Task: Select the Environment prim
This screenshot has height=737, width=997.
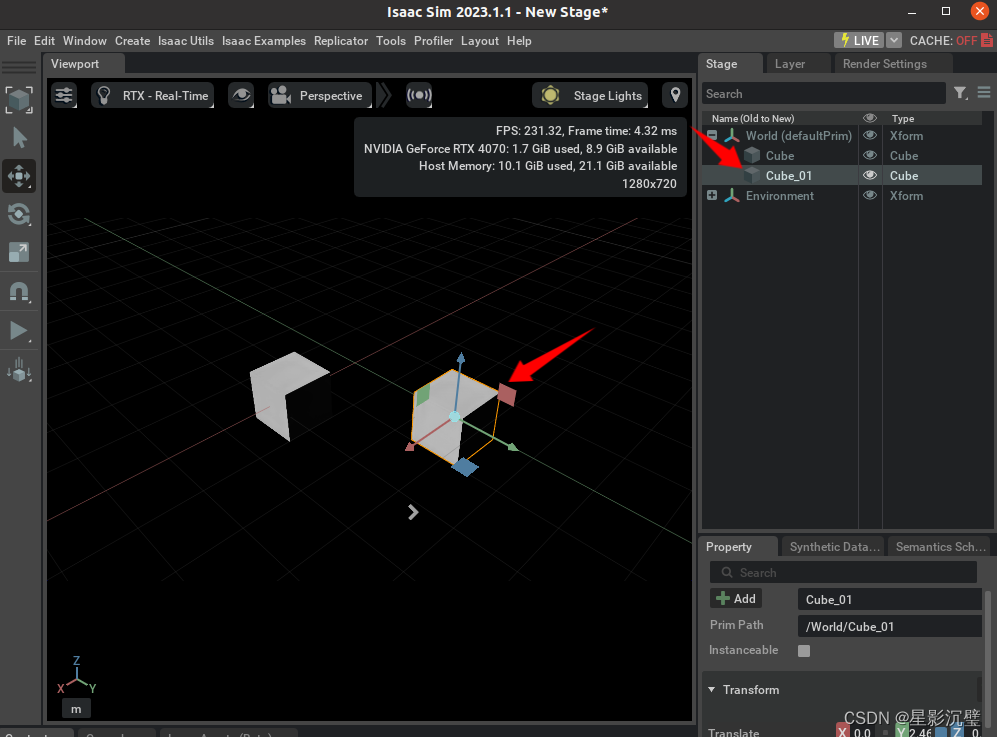Action: pyautogui.click(x=780, y=196)
